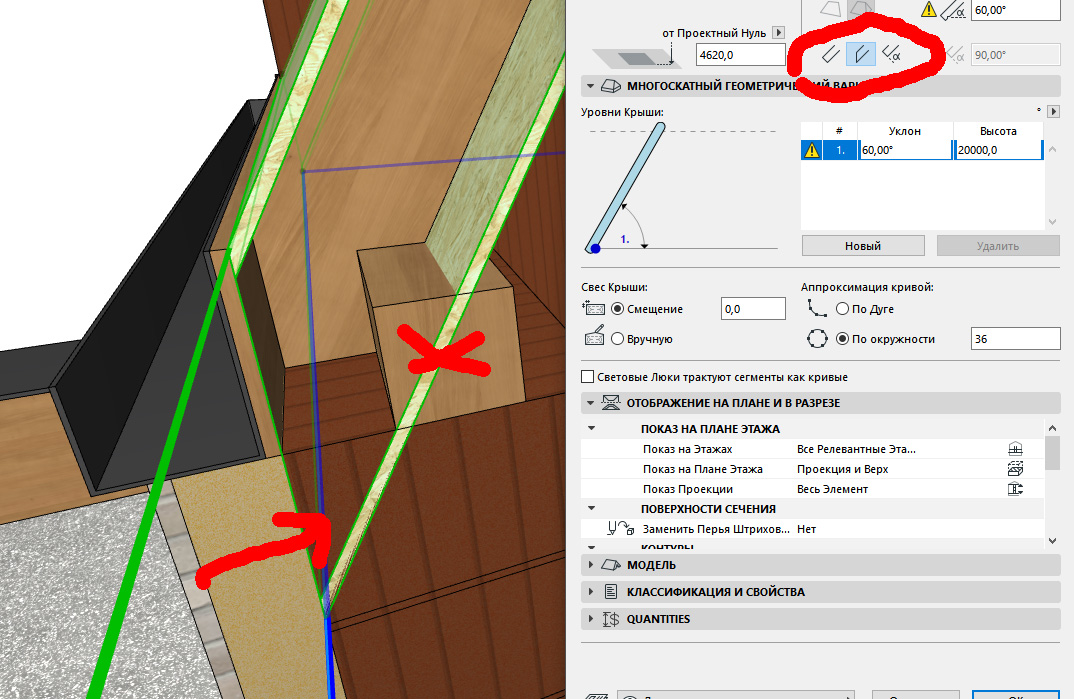Click the Вручную manual overhang icon
The height and width of the screenshot is (699, 1074).
(594, 336)
